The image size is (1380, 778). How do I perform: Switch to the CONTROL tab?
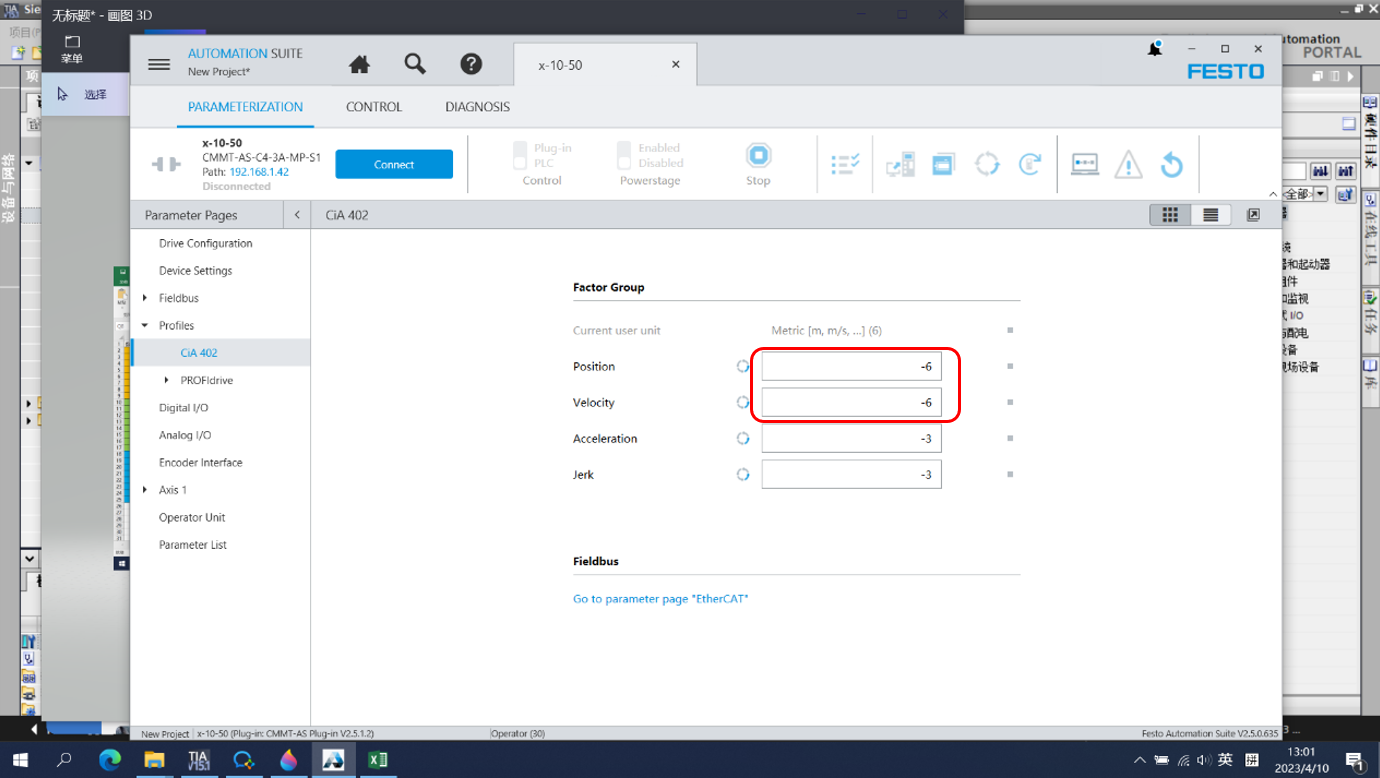point(374,107)
